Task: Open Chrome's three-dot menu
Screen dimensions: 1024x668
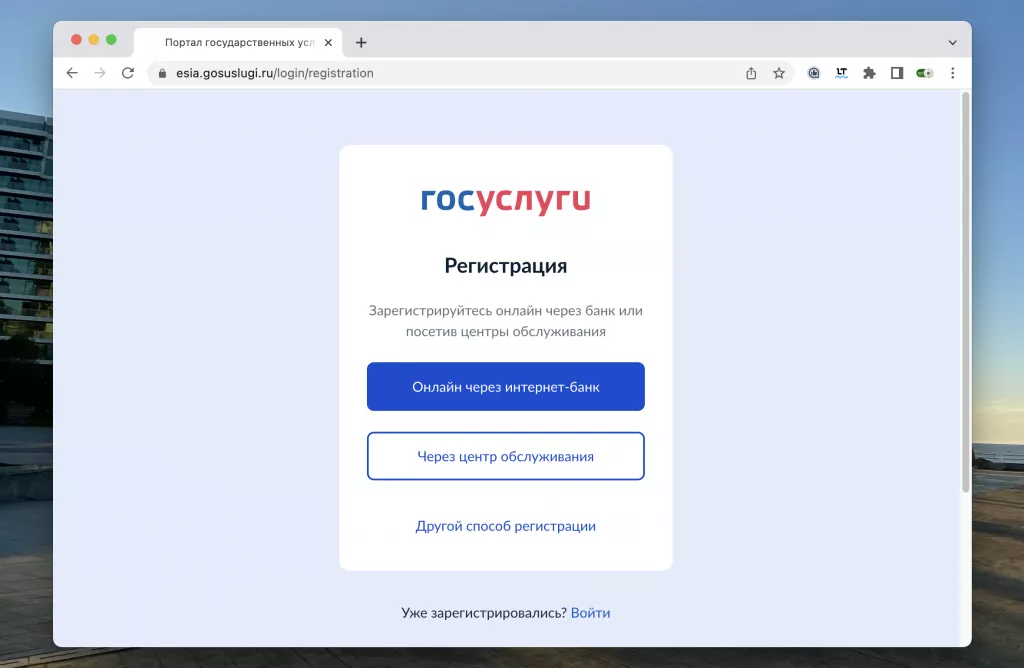Action: [x=952, y=72]
